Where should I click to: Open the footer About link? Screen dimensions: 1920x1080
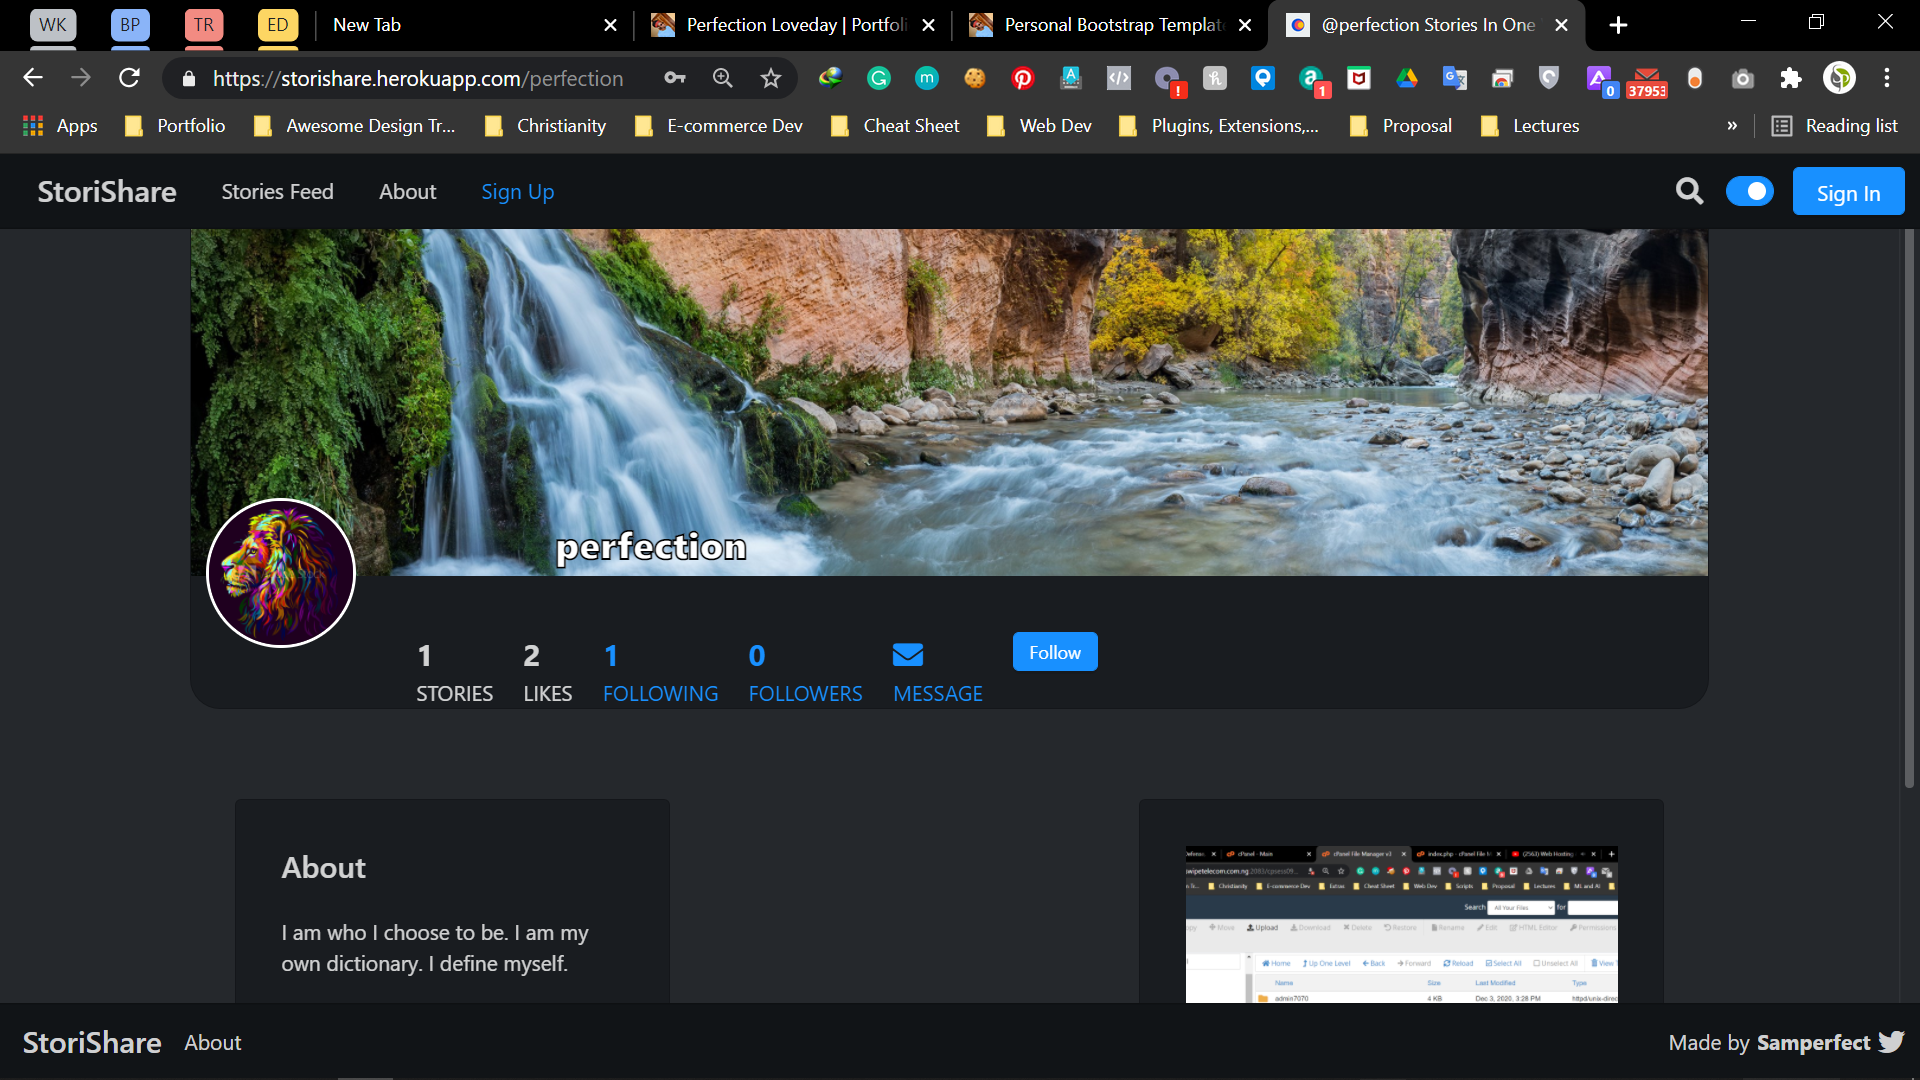click(x=213, y=1042)
